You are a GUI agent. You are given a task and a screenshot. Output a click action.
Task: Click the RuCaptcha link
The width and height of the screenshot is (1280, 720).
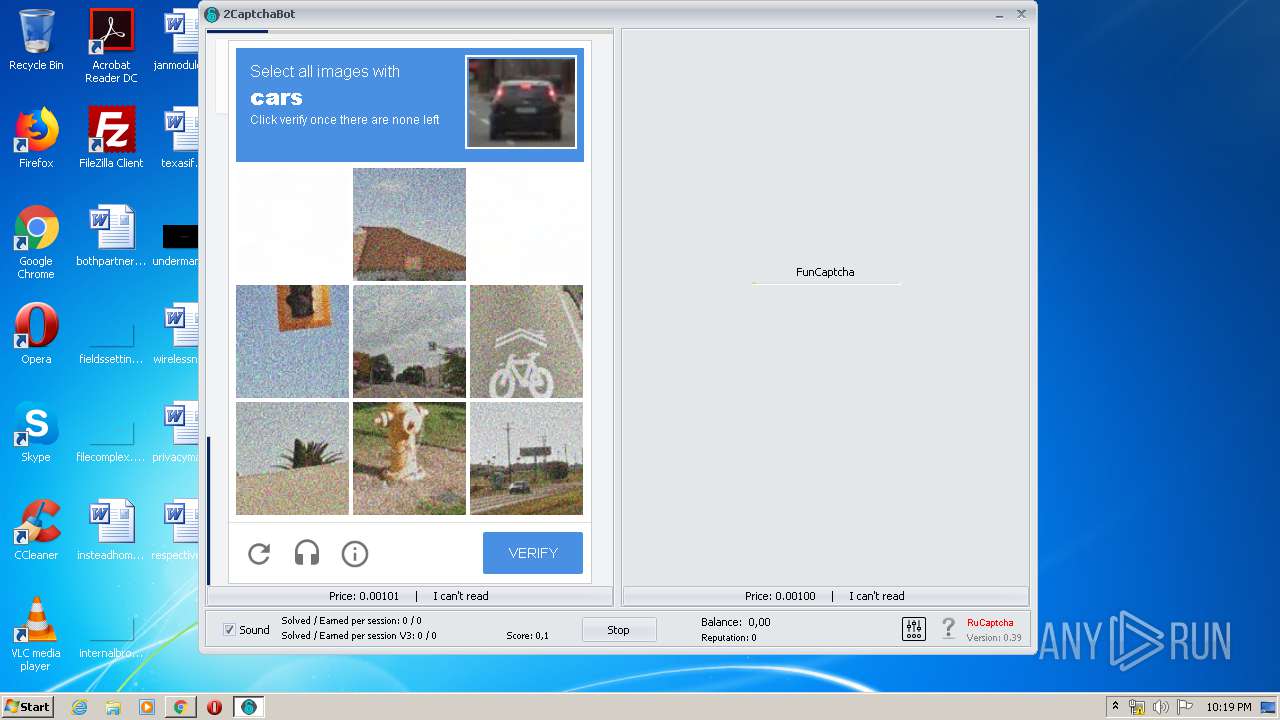tap(990, 622)
